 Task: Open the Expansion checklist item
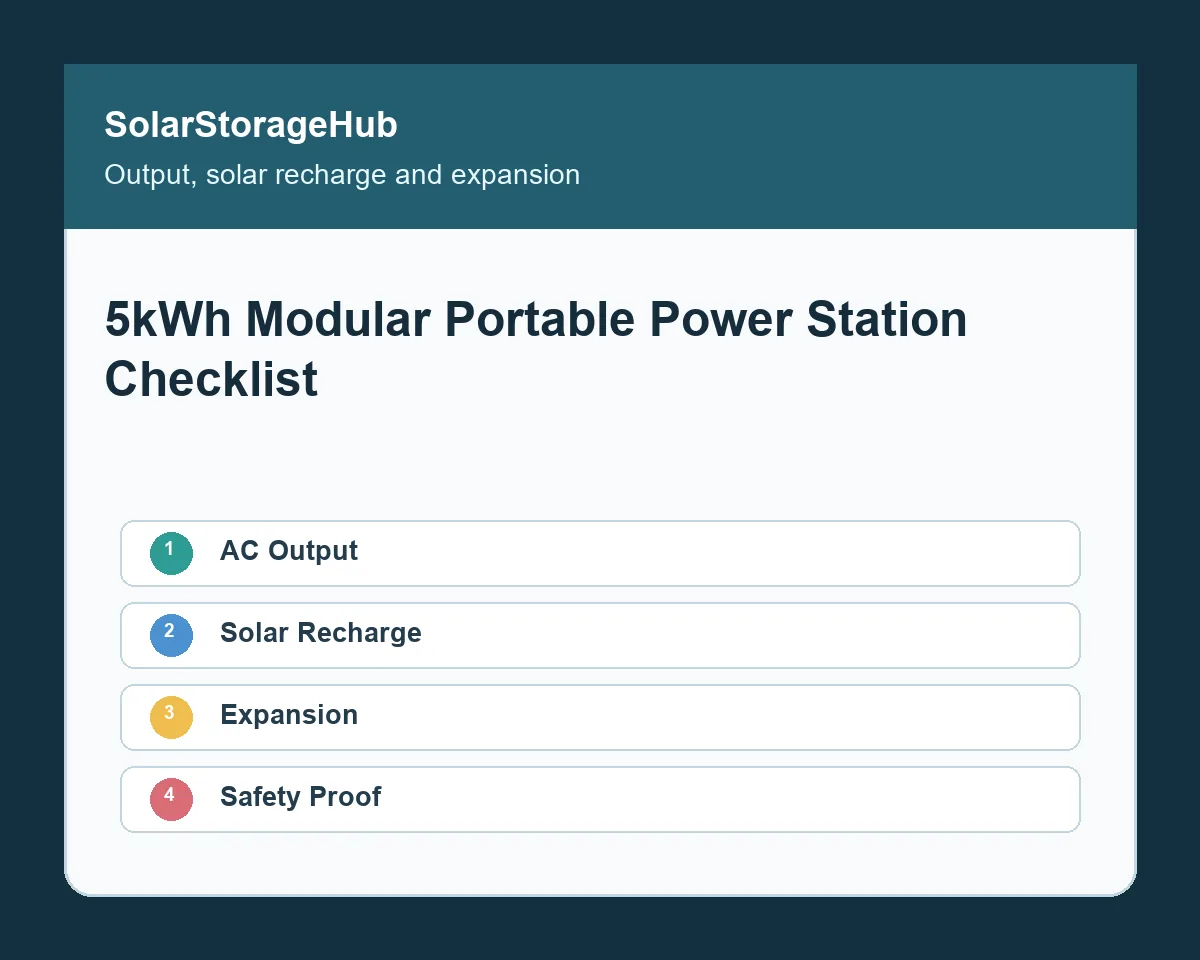(x=600, y=717)
